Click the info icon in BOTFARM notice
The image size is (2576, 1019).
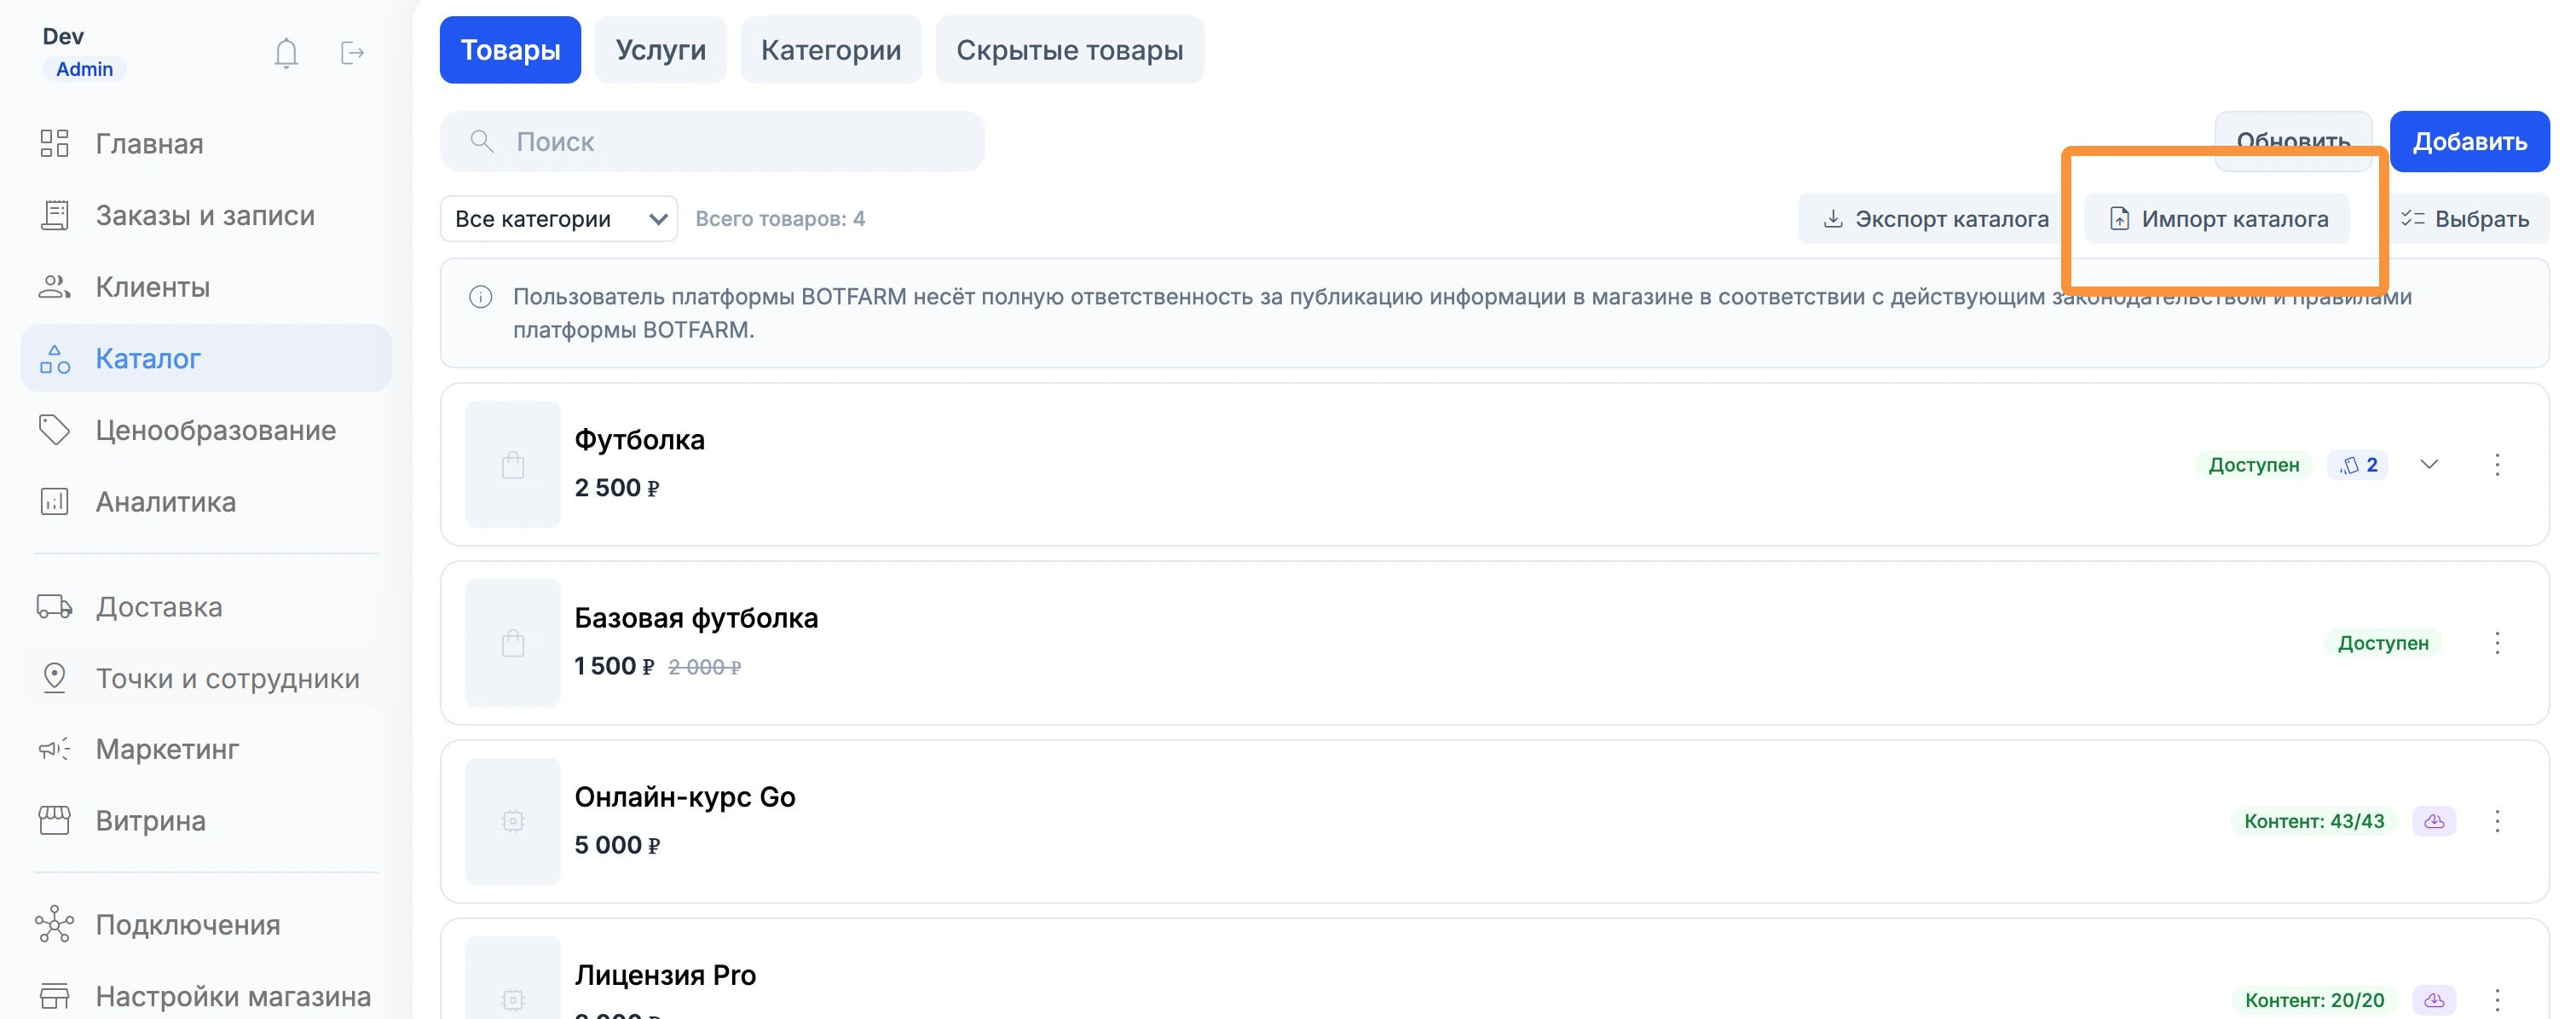click(x=481, y=297)
